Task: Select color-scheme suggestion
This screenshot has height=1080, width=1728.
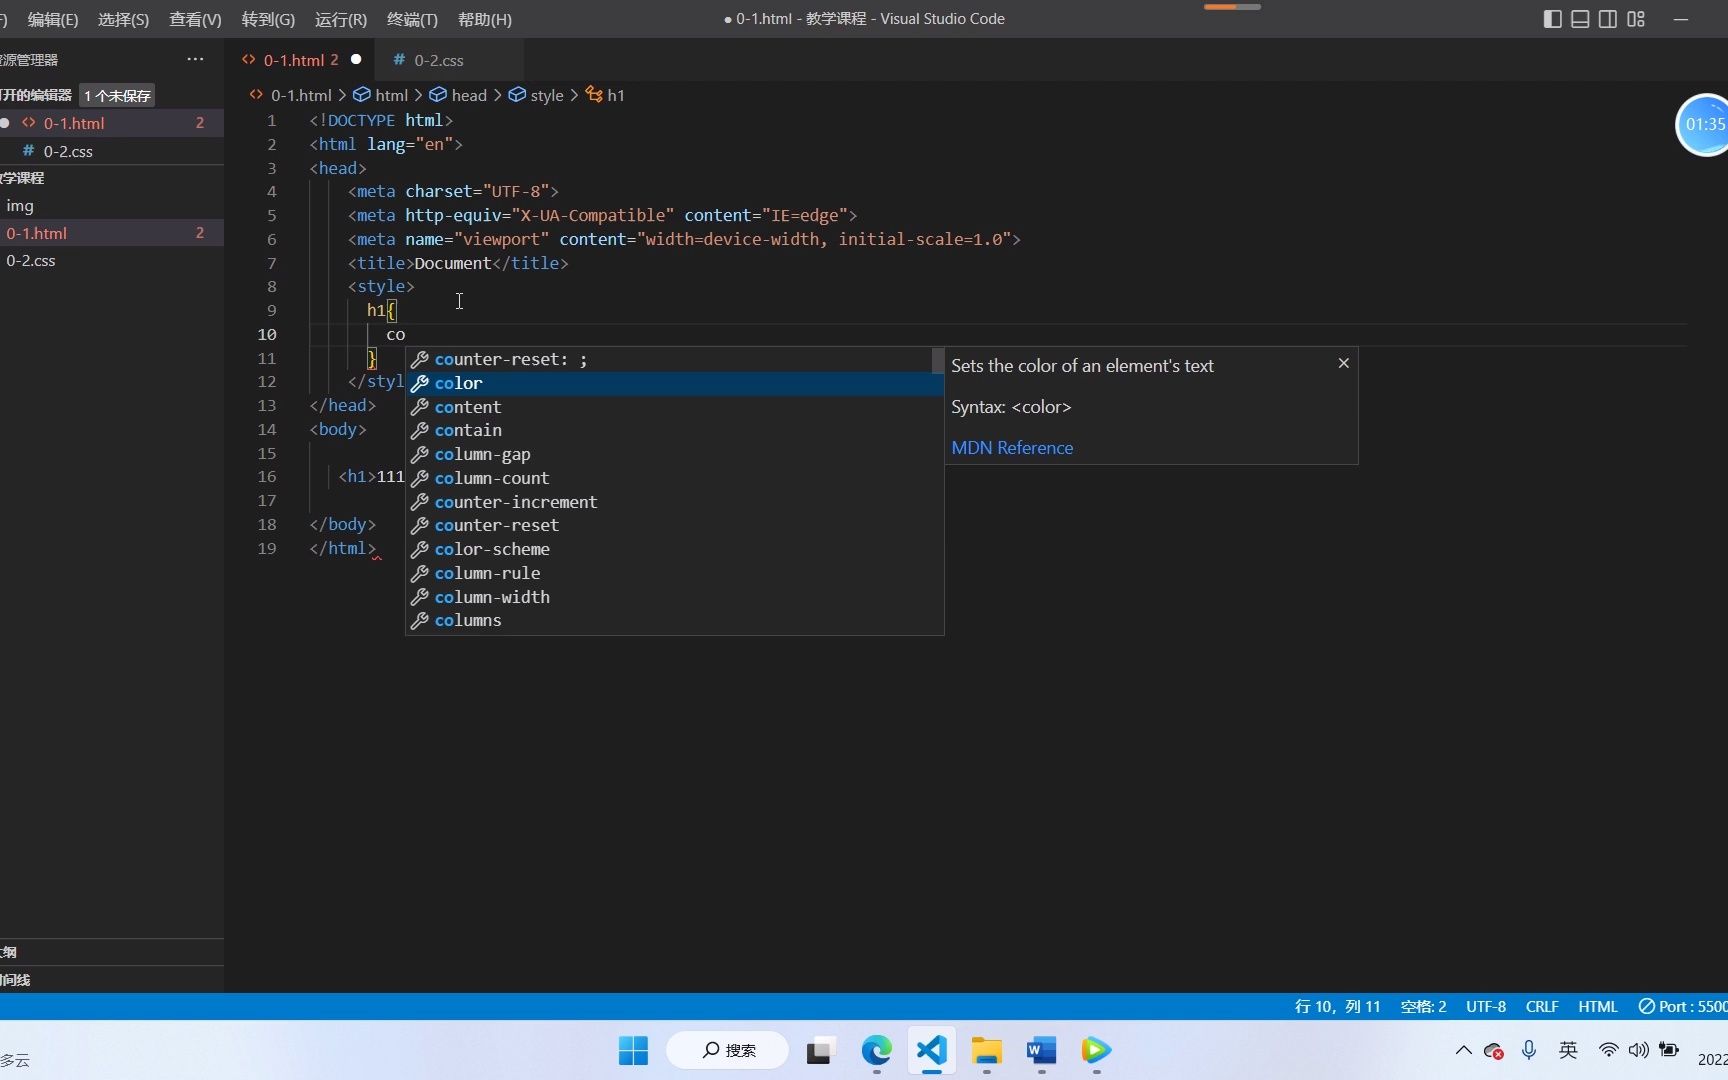Action: (x=674, y=549)
